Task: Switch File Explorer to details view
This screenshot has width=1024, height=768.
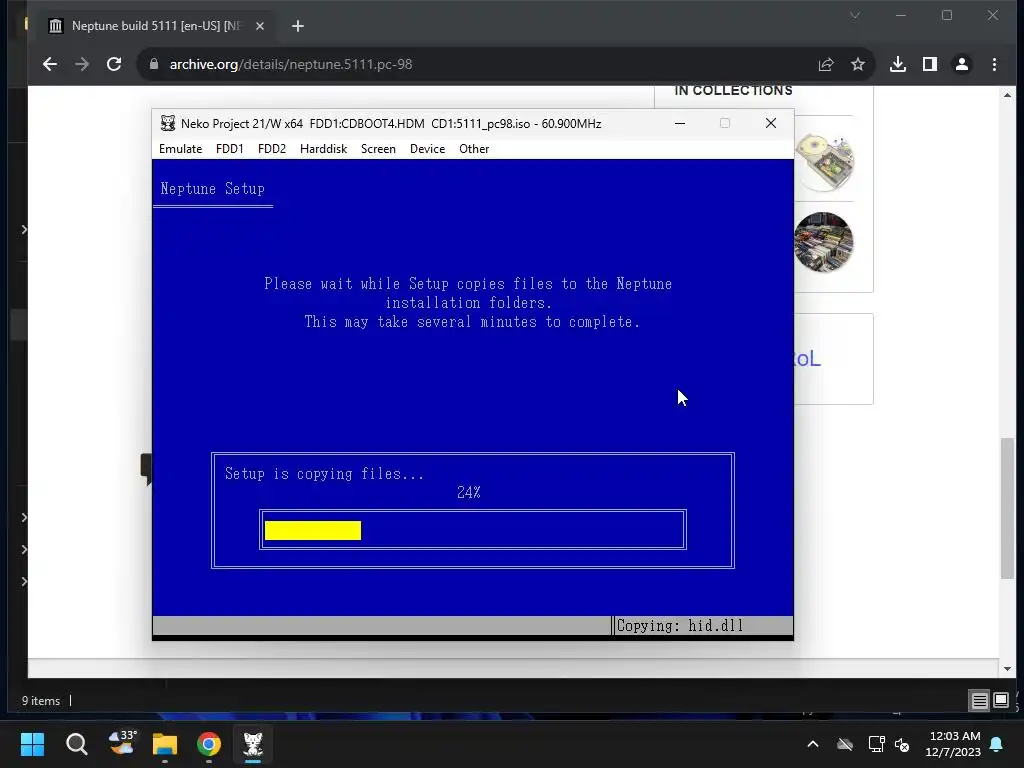Action: point(980,701)
